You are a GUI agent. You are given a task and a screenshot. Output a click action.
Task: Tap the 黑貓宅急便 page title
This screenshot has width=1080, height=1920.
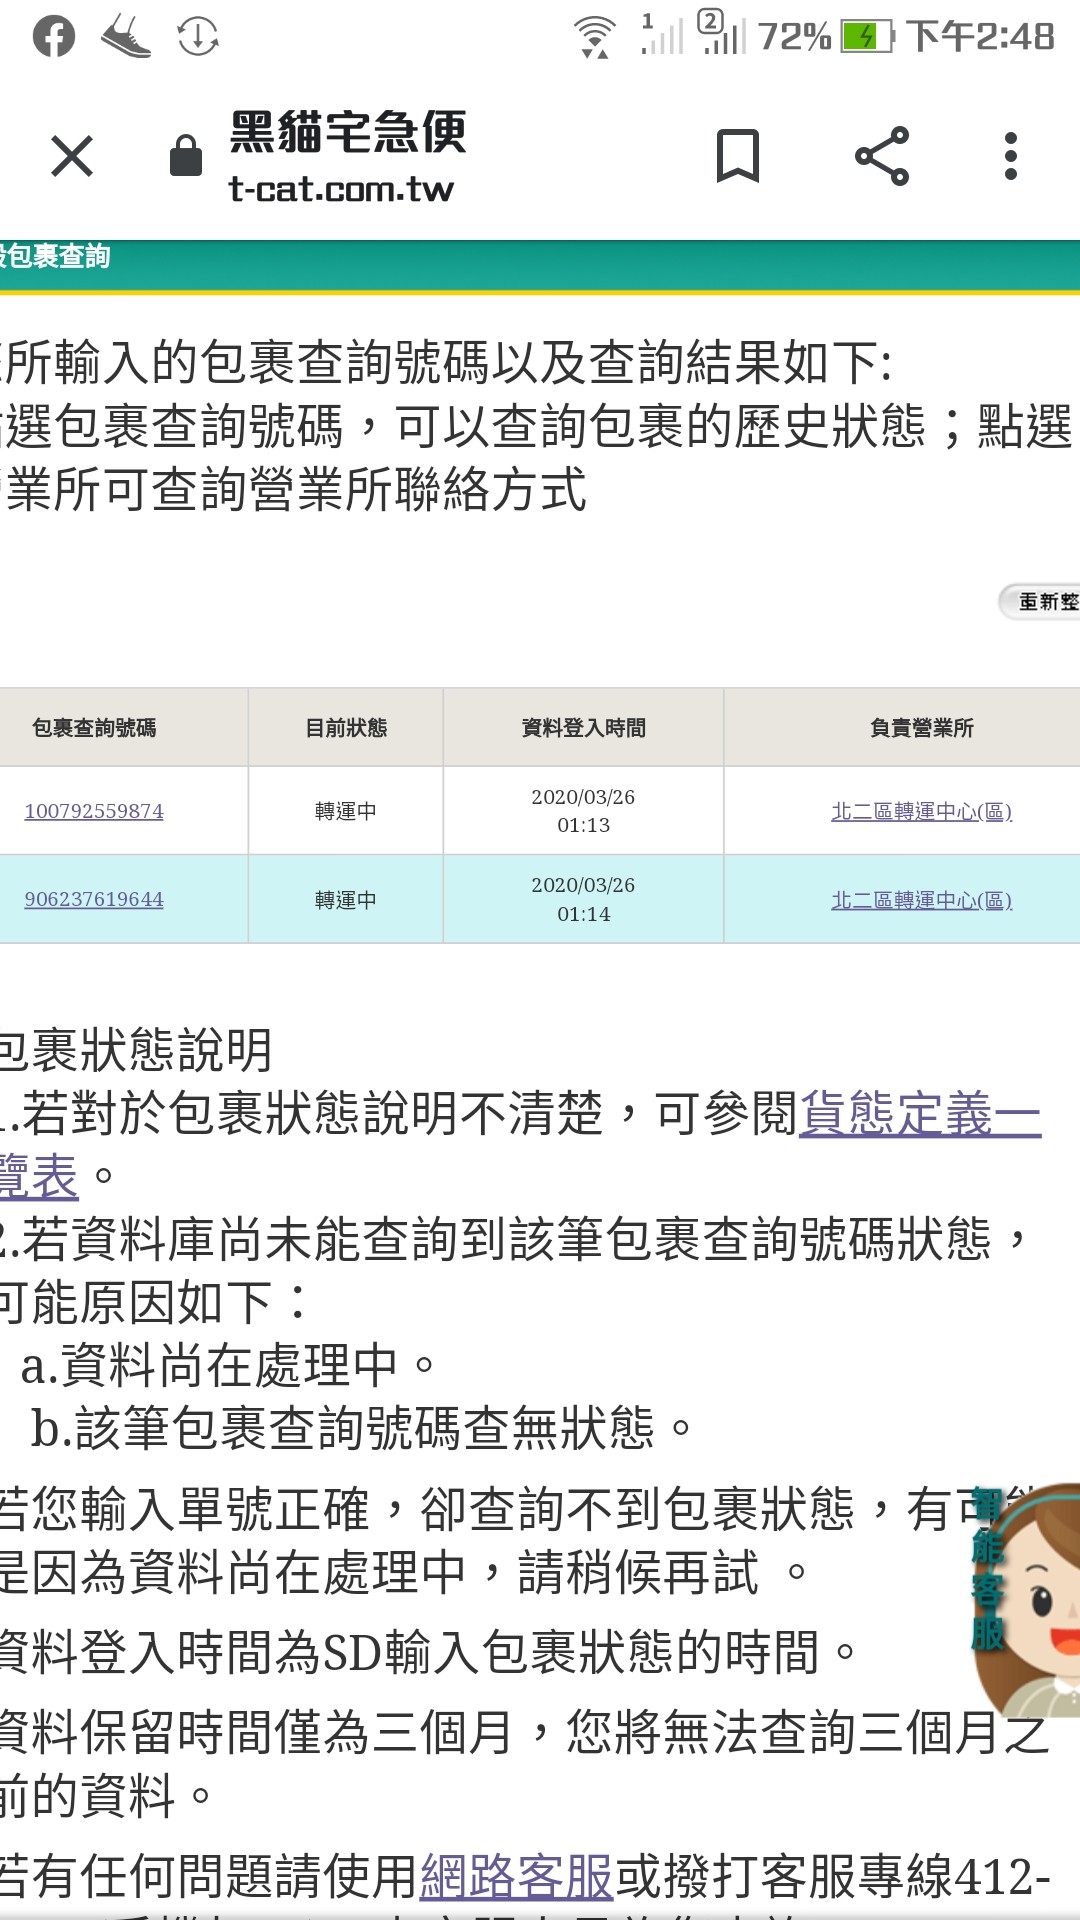pos(348,132)
